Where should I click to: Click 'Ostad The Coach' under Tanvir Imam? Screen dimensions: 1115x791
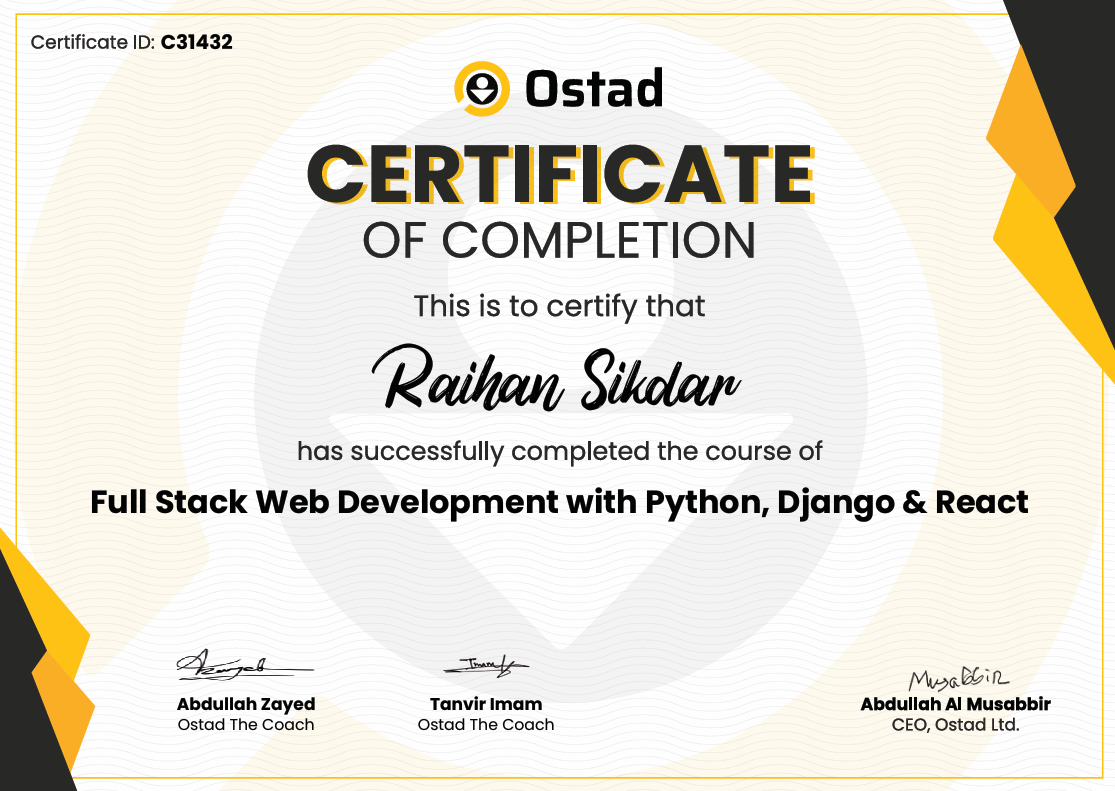(x=486, y=725)
